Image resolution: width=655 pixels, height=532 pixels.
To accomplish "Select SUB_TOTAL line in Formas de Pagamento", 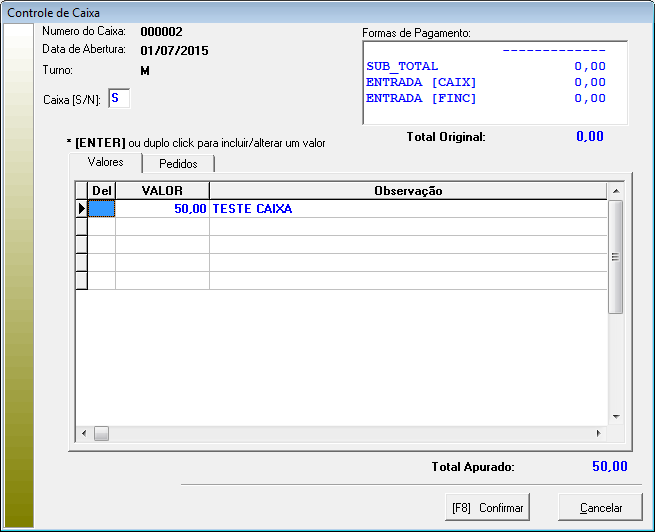I will point(486,66).
